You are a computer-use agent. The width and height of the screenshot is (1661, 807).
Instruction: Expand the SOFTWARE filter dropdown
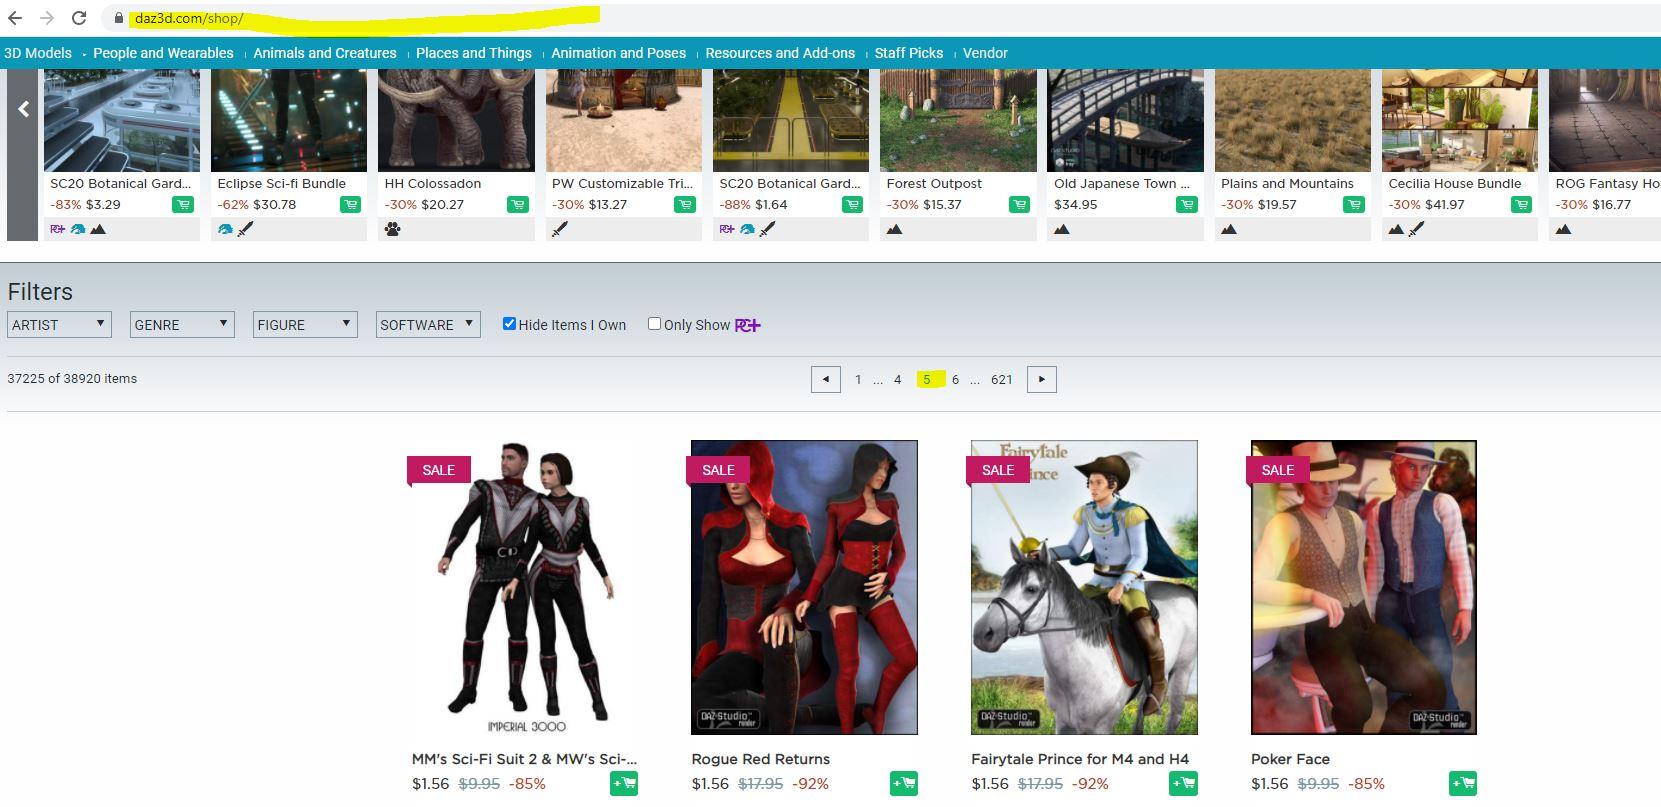point(428,325)
